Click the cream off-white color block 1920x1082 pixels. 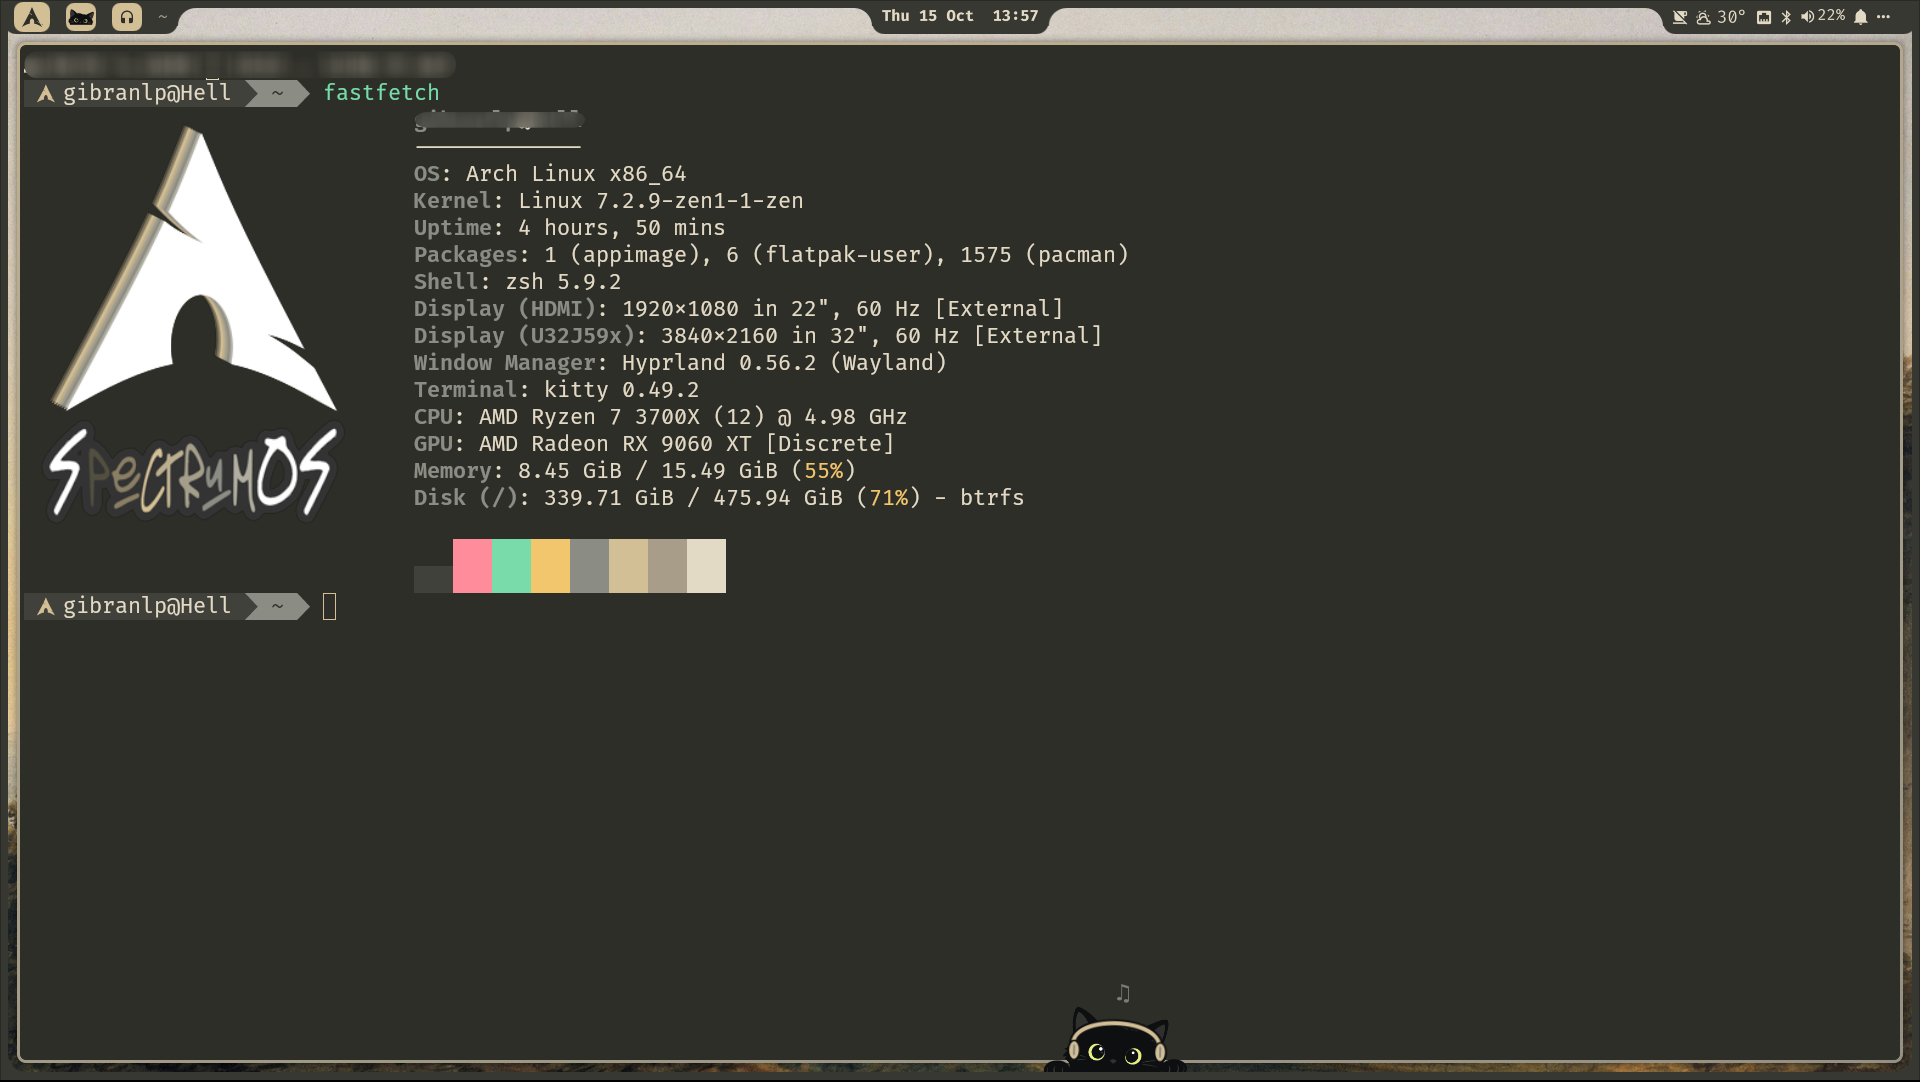tap(706, 566)
